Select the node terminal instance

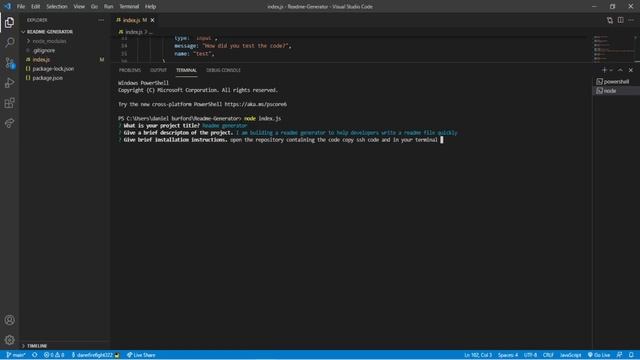(x=616, y=91)
